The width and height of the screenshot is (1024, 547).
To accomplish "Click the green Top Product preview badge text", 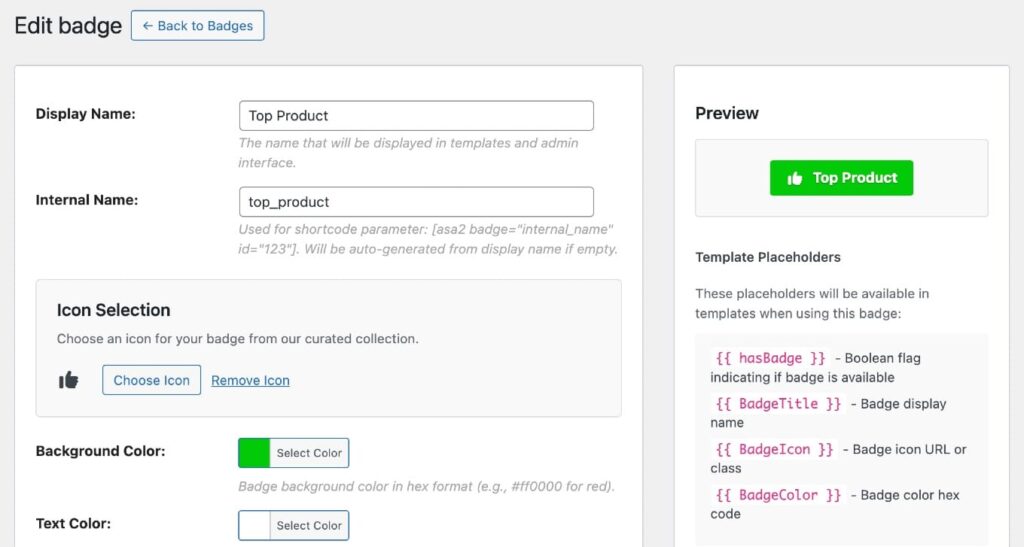I will (855, 178).
